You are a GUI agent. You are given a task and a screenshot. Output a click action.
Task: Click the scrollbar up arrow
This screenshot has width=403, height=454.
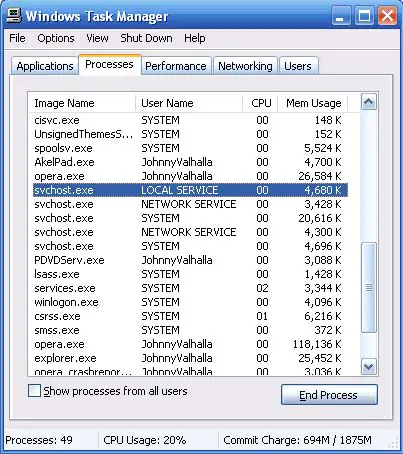(369, 102)
